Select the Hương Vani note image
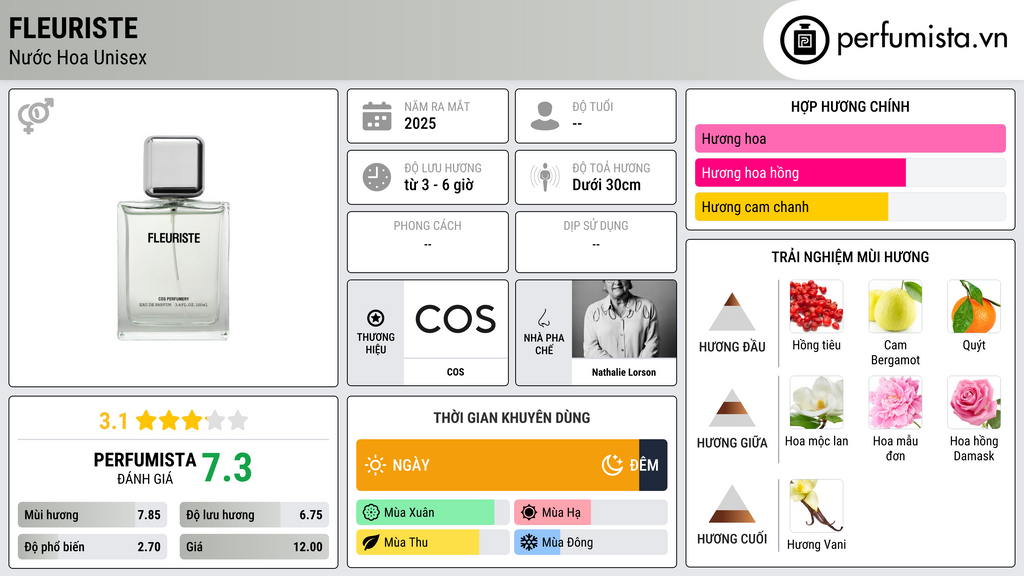The image size is (1024, 576). (x=816, y=505)
